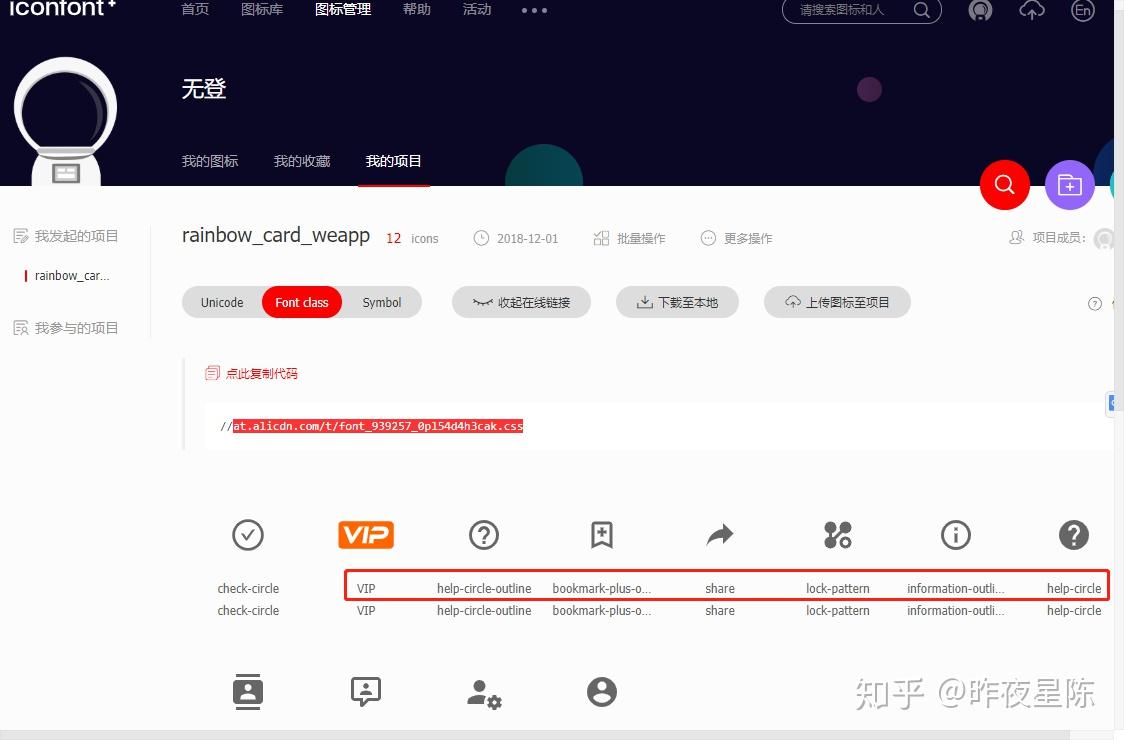Click the cloud upload icon in header
The height and width of the screenshot is (740, 1124).
[x=1032, y=10]
